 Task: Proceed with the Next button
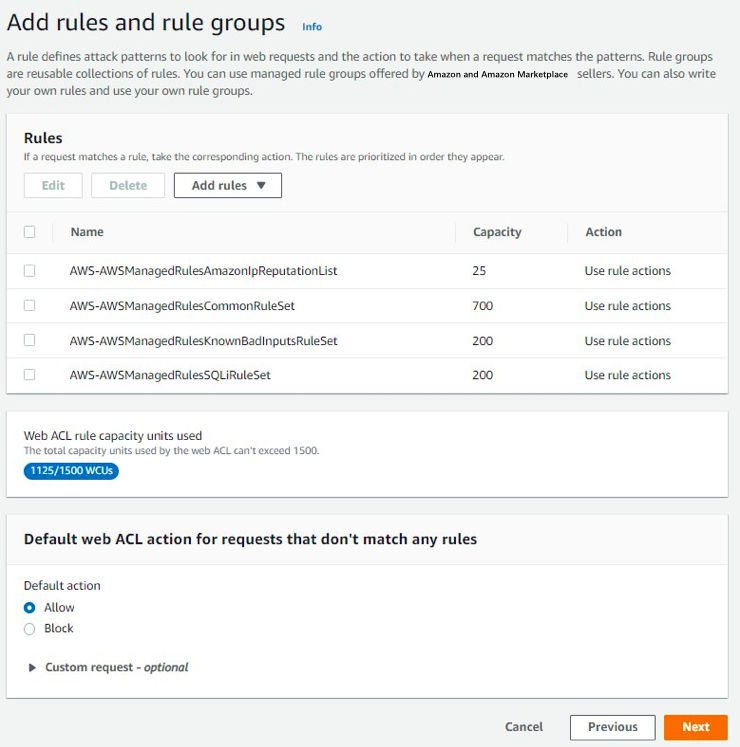(x=696, y=727)
